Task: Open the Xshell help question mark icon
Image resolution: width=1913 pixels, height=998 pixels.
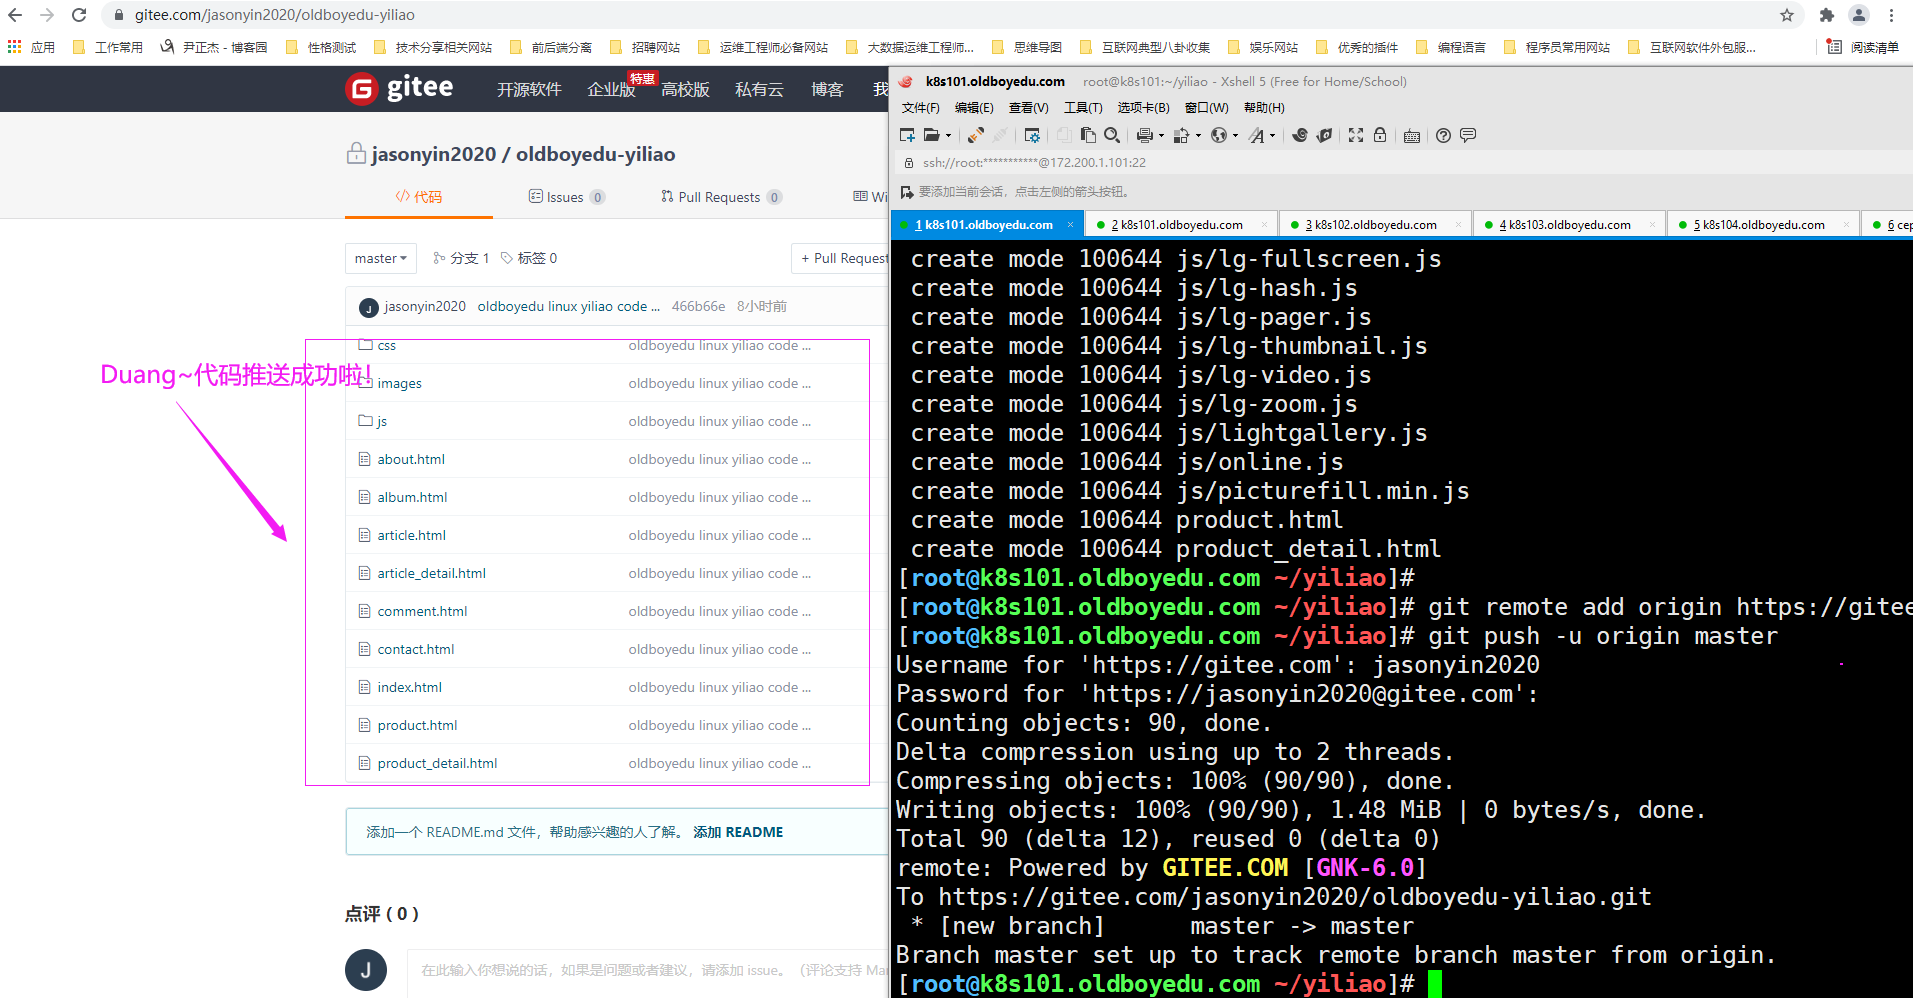Action: [1443, 136]
